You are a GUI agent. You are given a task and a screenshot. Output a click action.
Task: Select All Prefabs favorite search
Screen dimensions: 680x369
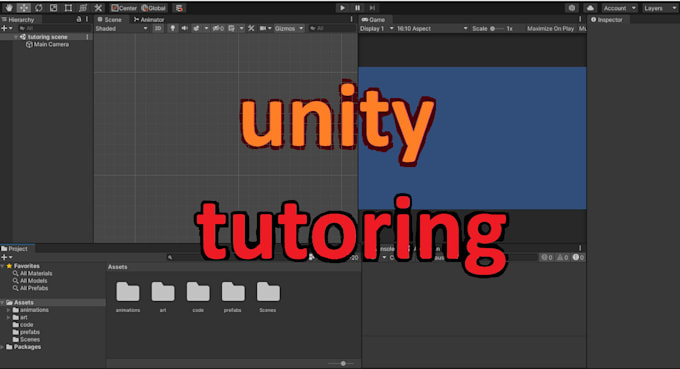(30, 288)
